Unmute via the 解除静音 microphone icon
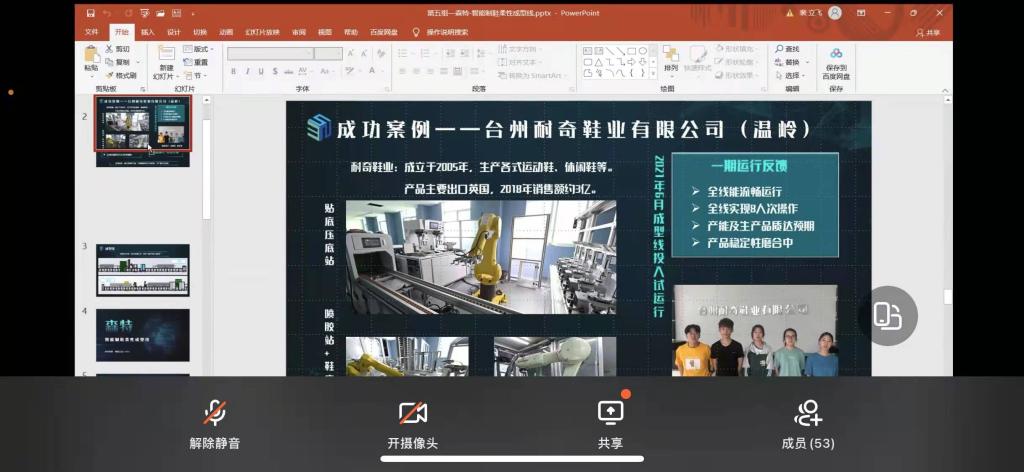 point(215,413)
